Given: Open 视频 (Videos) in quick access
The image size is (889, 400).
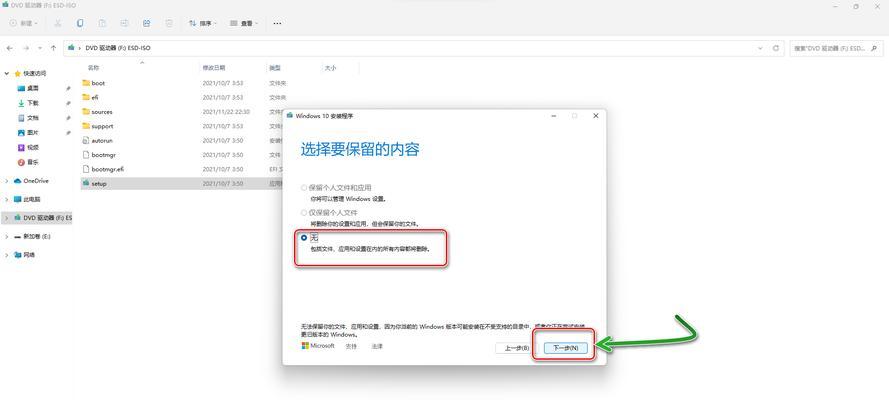Looking at the screenshot, I should 33,147.
